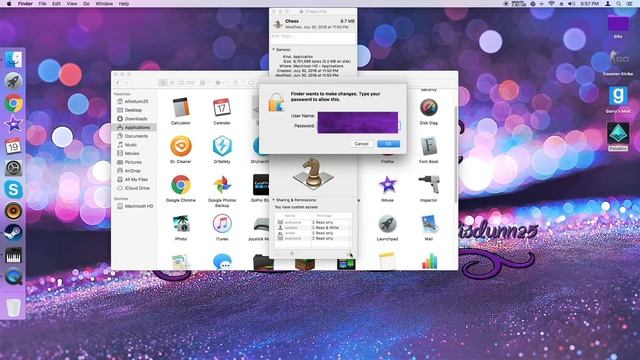This screenshot has height=360, width=640.
Task: Click Finder toolbar back arrow
Action: (118, 83)
